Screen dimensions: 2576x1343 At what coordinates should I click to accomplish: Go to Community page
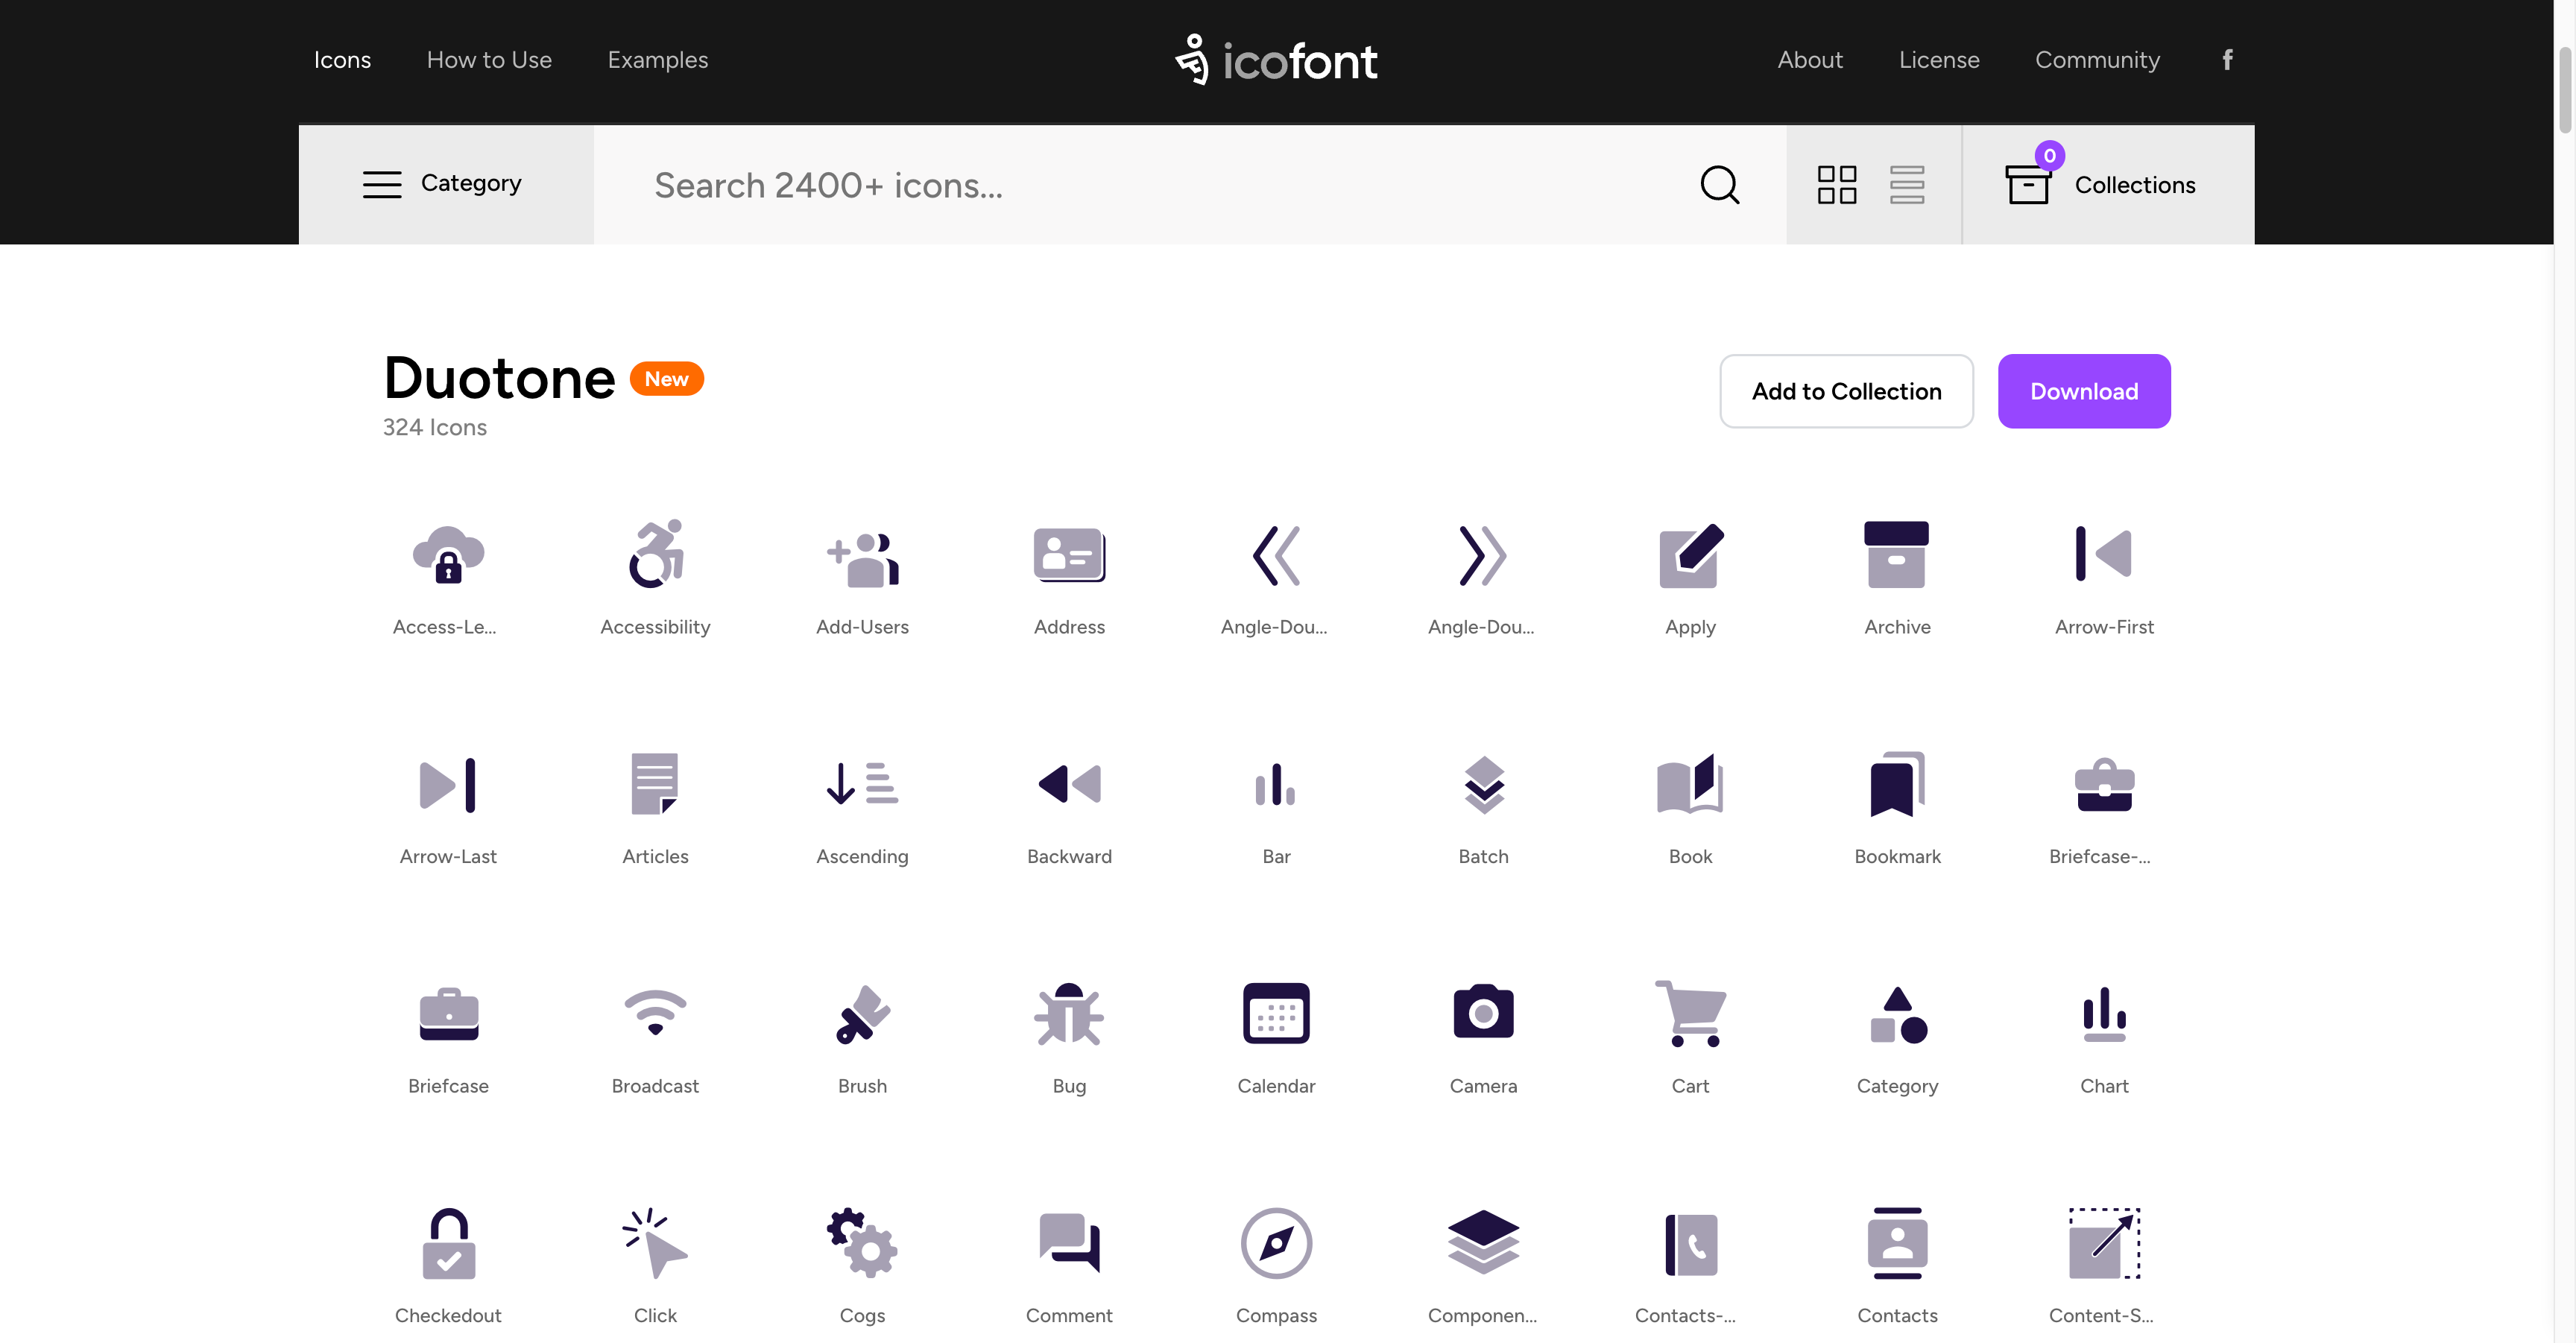[2097, 60]
